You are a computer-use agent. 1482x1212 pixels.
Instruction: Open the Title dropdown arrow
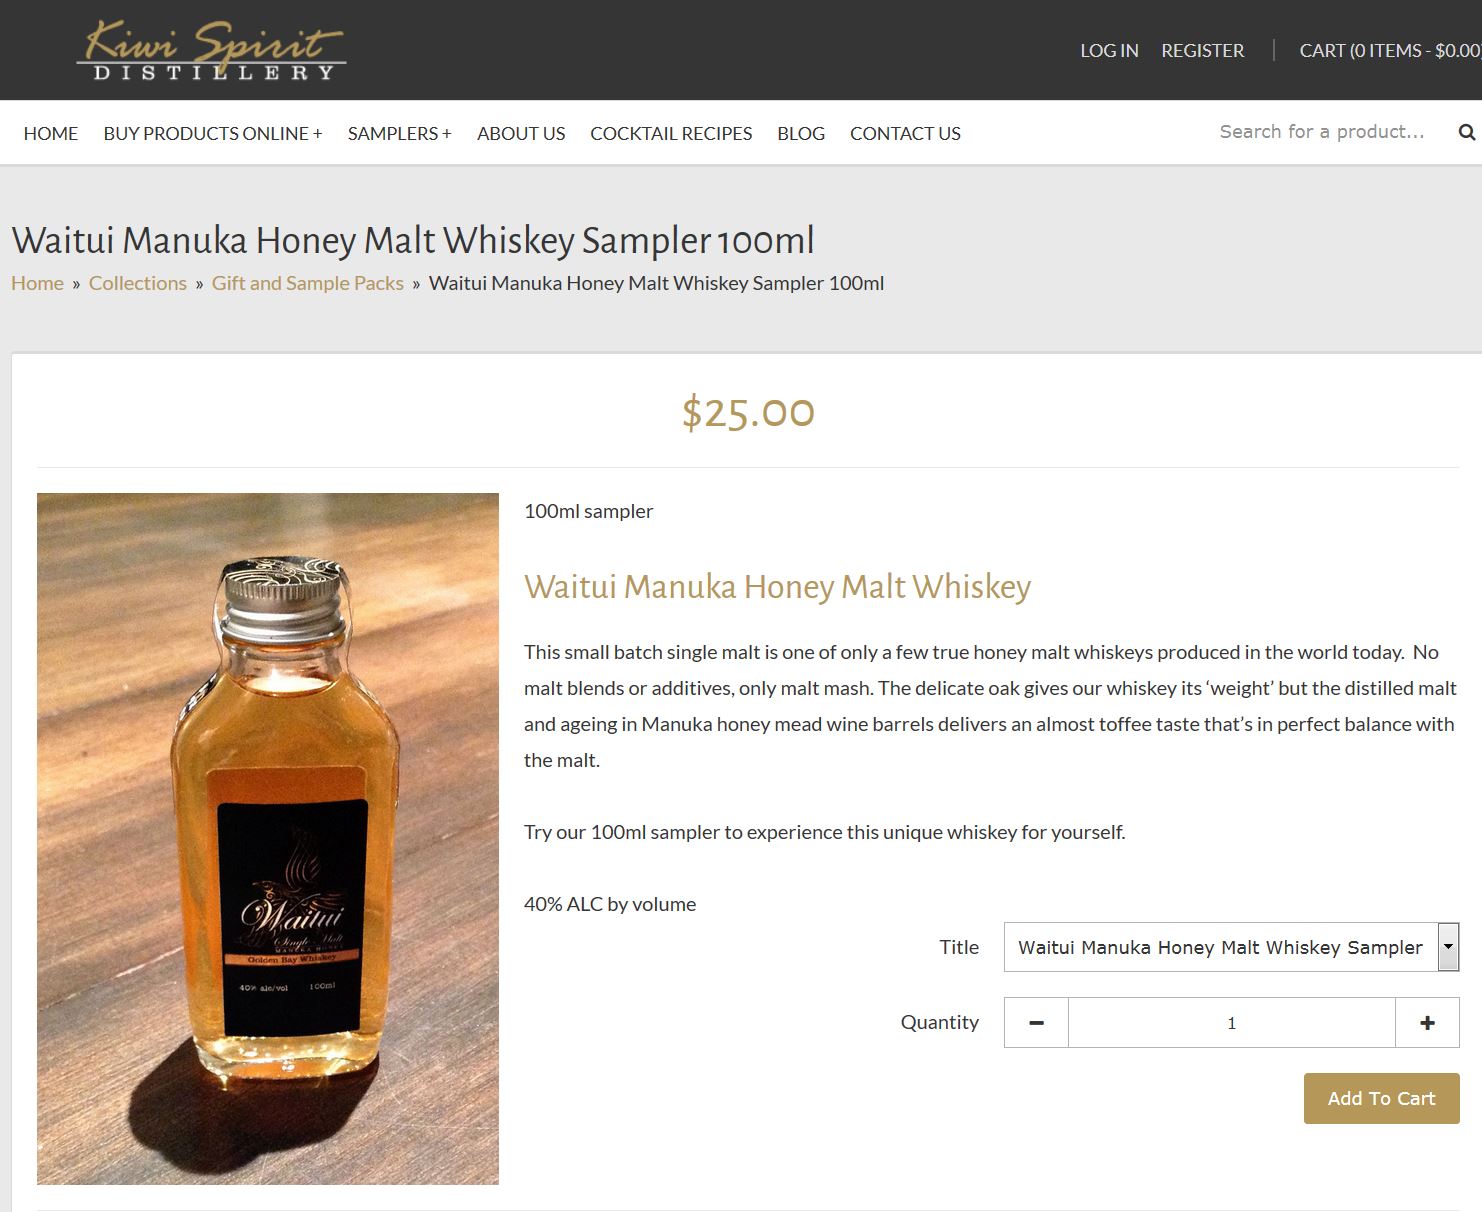1448,947
